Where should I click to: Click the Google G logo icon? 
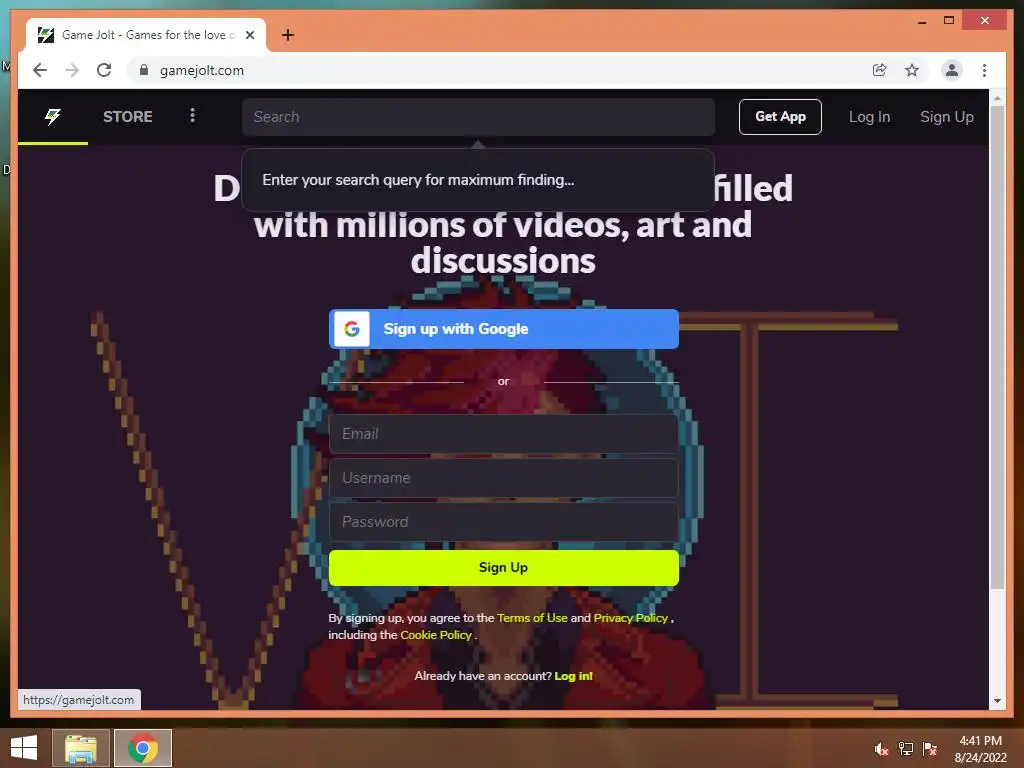click(352, 328)
